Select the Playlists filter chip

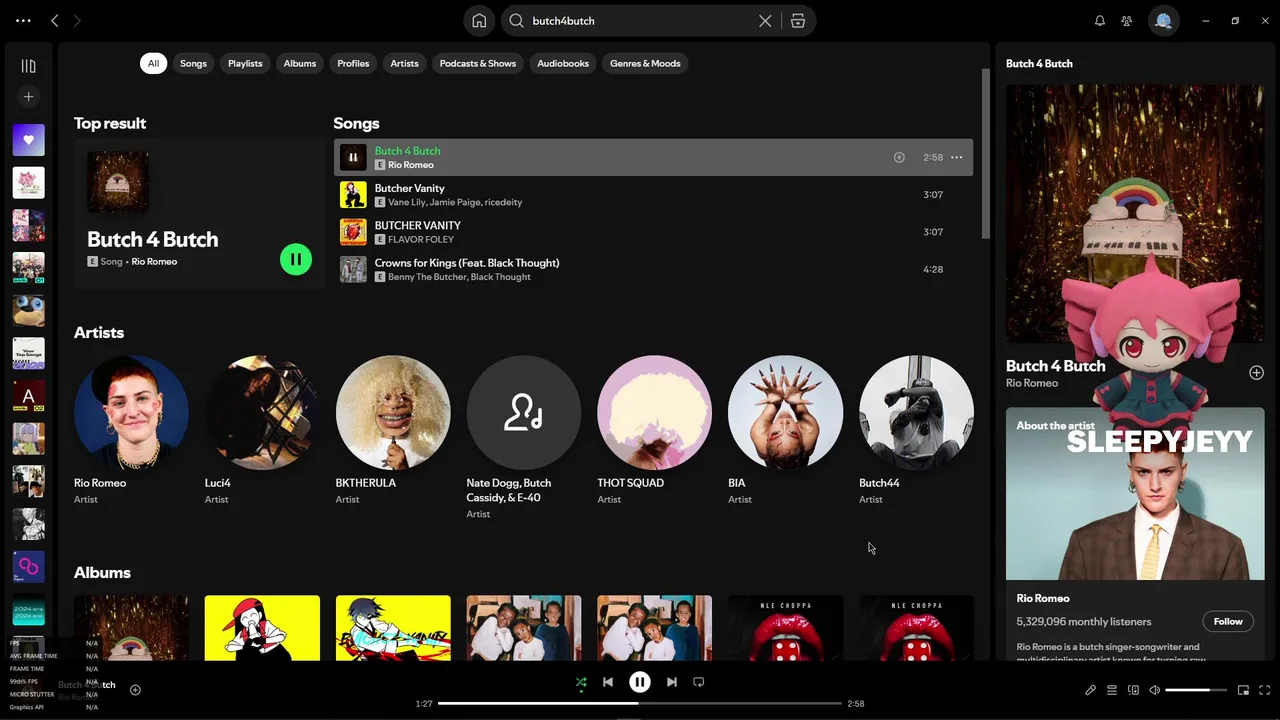point(245,63)
